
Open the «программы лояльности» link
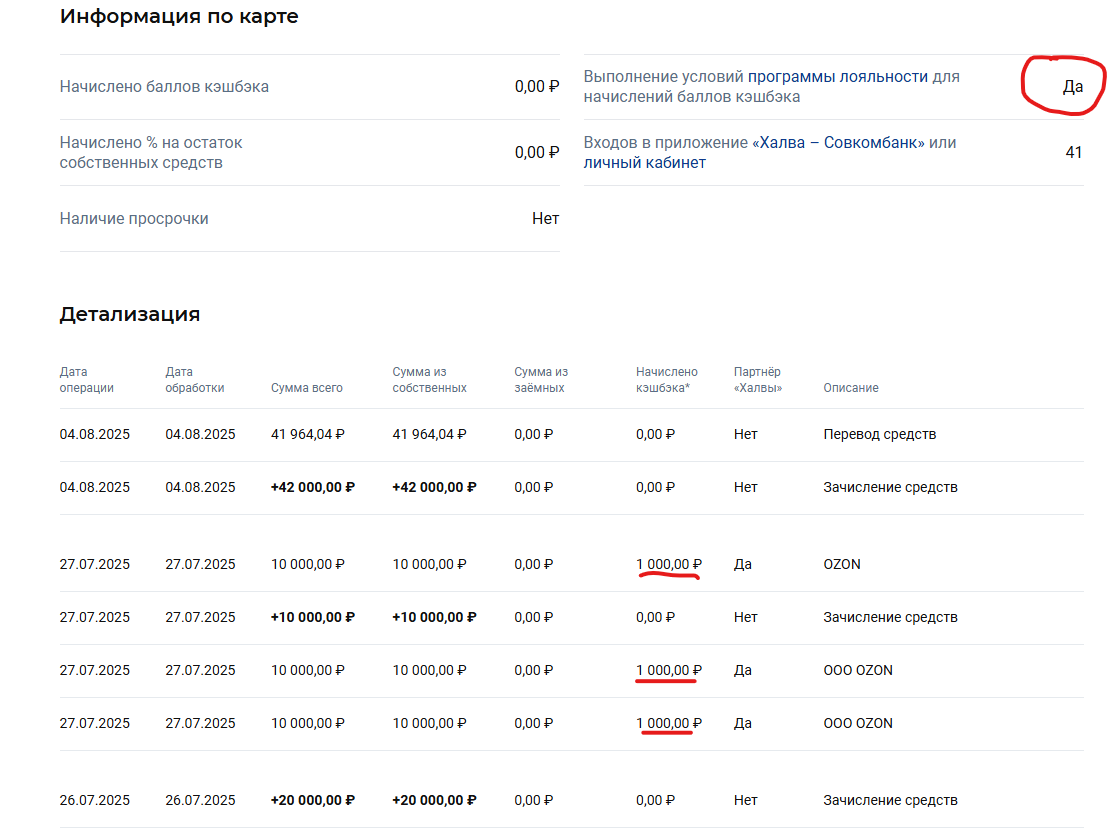pyautogui.click(x=838, y=77)
